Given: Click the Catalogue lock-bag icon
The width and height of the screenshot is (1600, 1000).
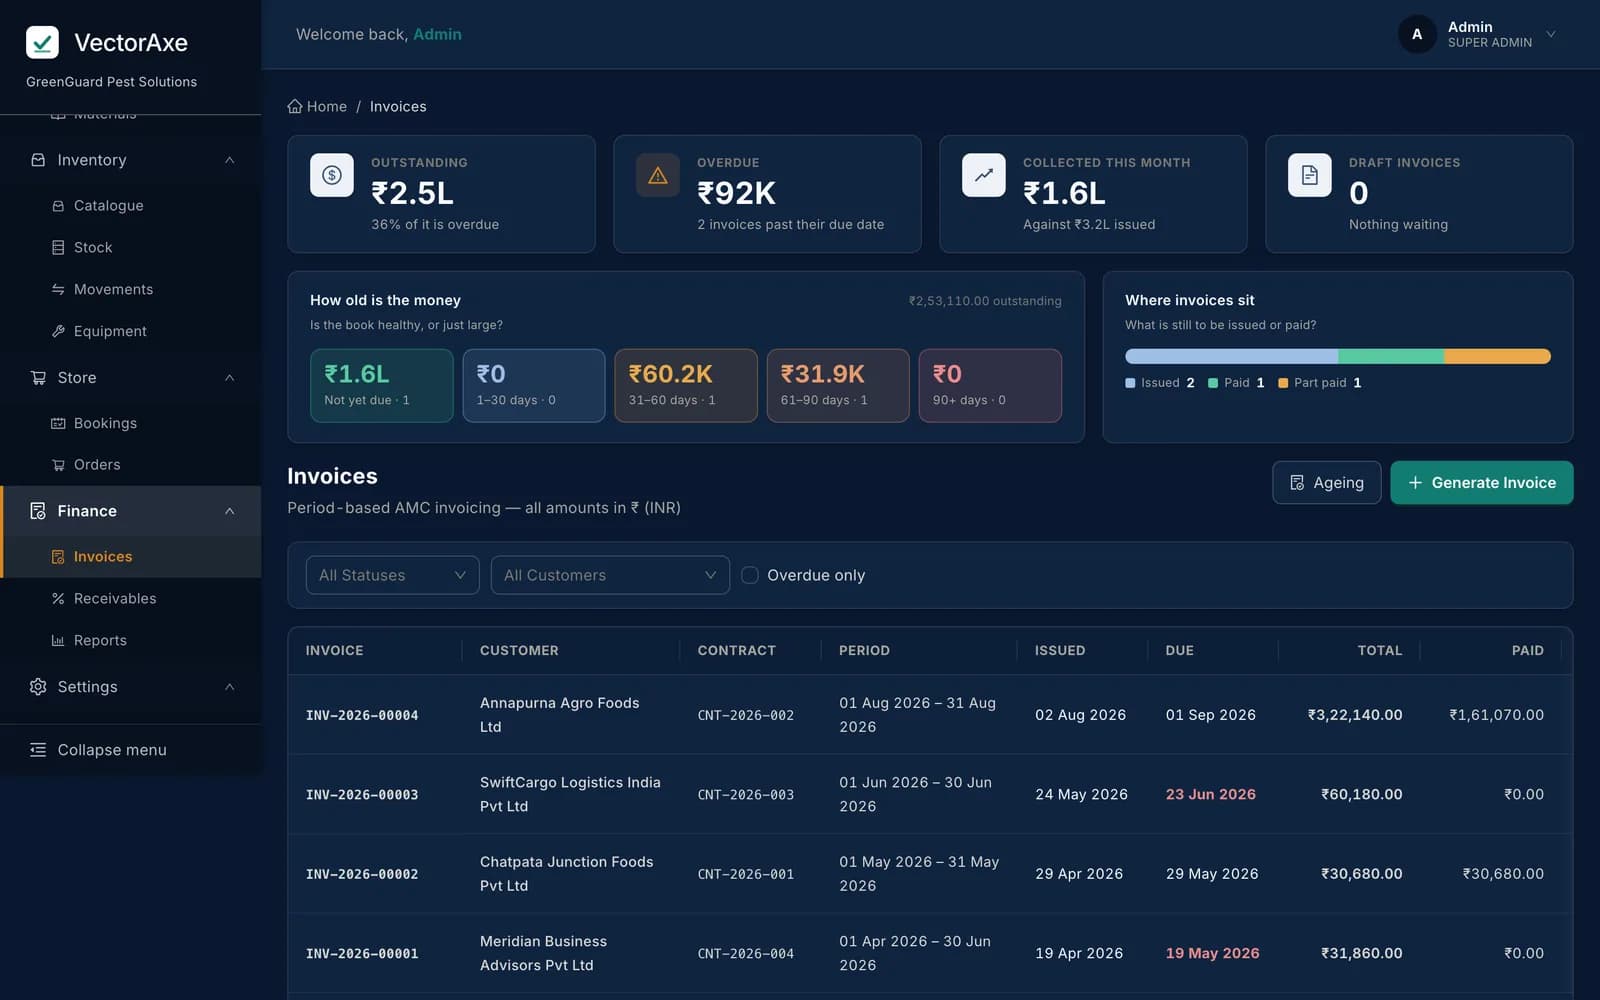Looking at the screenshot, I should click(58, 206).
